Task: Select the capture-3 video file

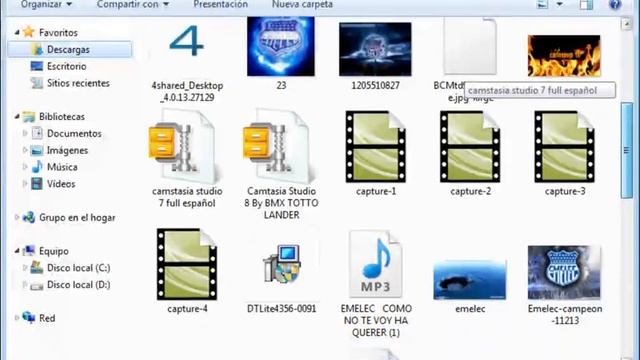Action: 564,147
